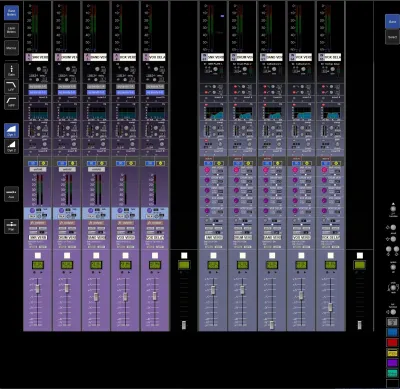This screenshot has height=389, width=400.
Task: Click the Aux icon in left sidebar
Action: 11,194
